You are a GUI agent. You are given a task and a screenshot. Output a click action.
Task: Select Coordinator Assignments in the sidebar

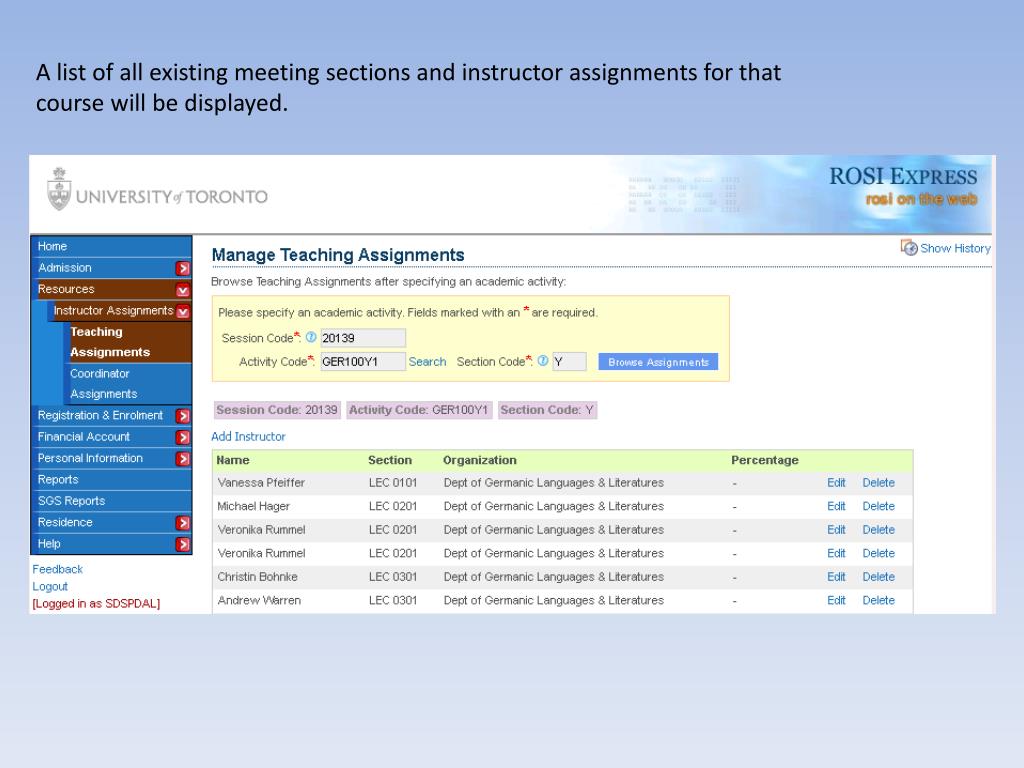[x=100, y=384]
